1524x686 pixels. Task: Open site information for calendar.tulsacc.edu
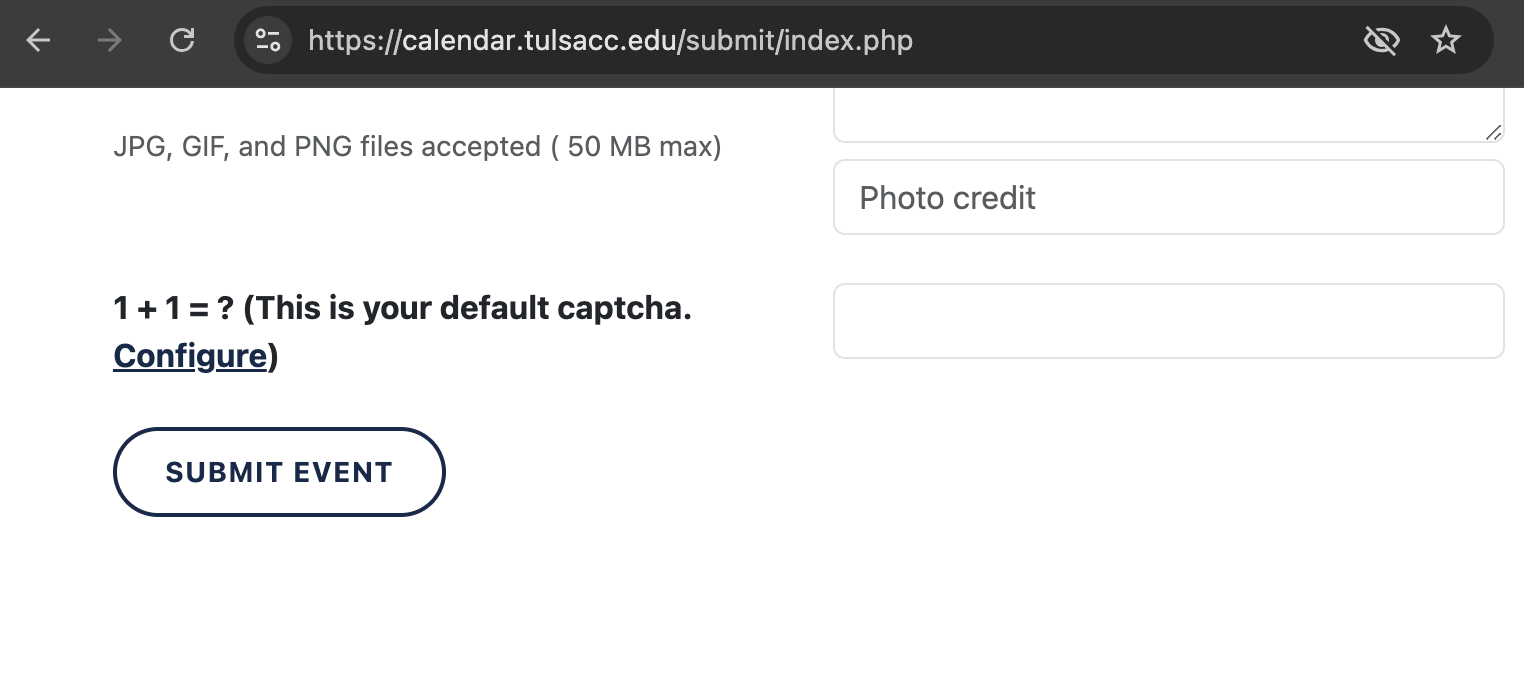pos(268,41)
